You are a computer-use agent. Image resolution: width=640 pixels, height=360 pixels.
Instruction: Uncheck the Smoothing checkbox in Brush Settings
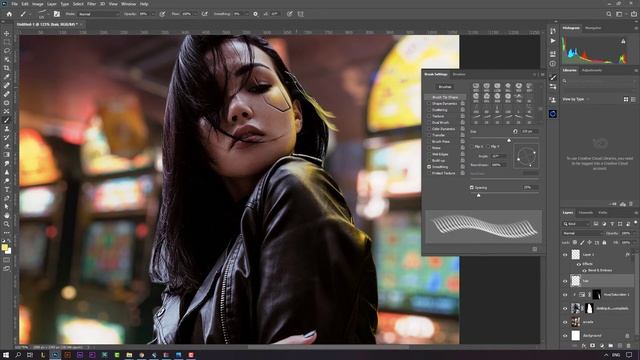pos(429,167)
